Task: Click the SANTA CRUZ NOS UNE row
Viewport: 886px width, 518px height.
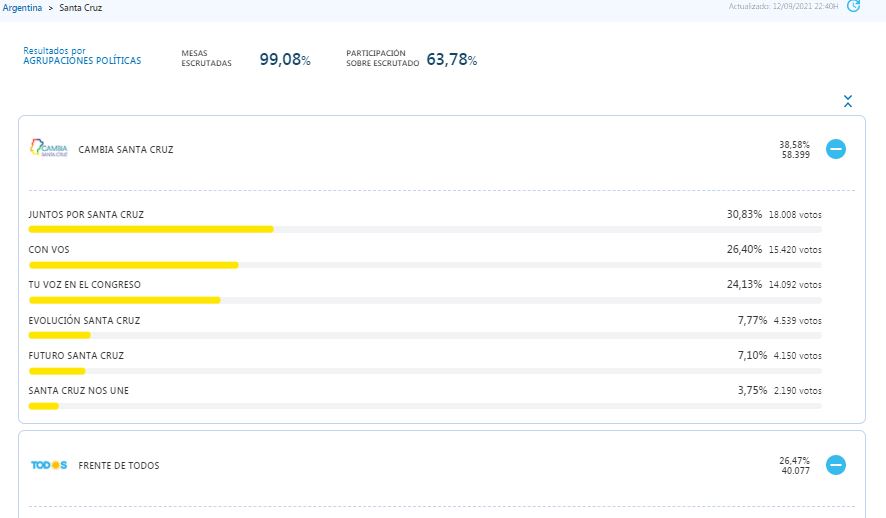Action: coord(425,397)
